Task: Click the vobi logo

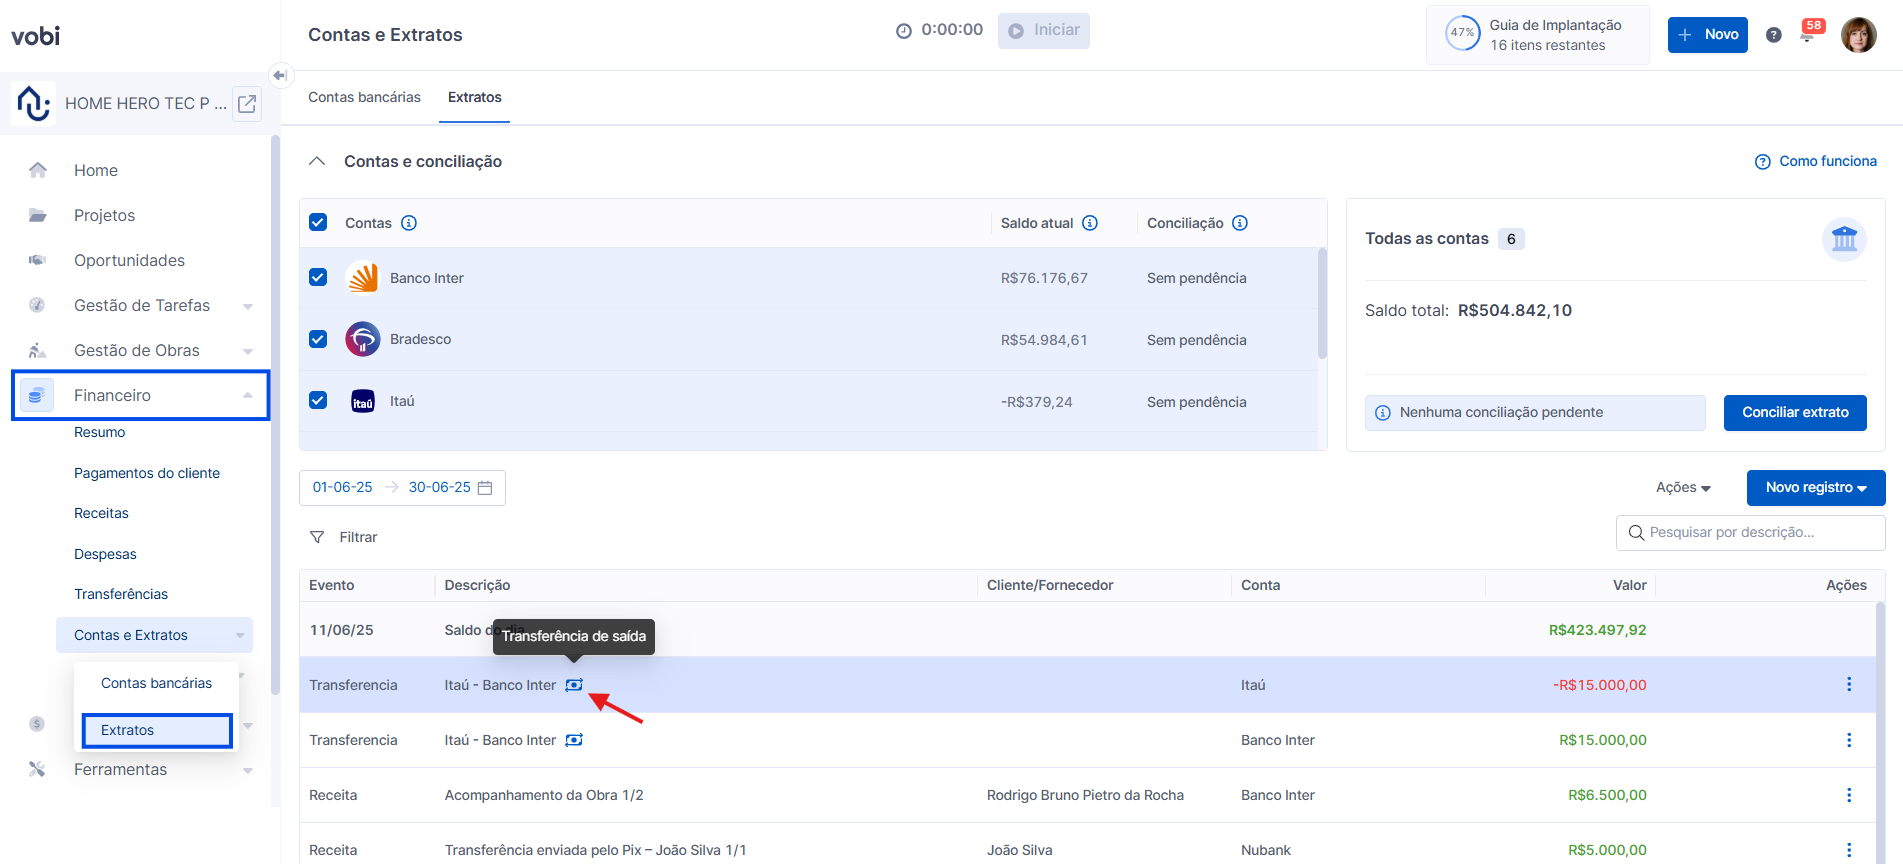Action: click(x=36, y=36)
